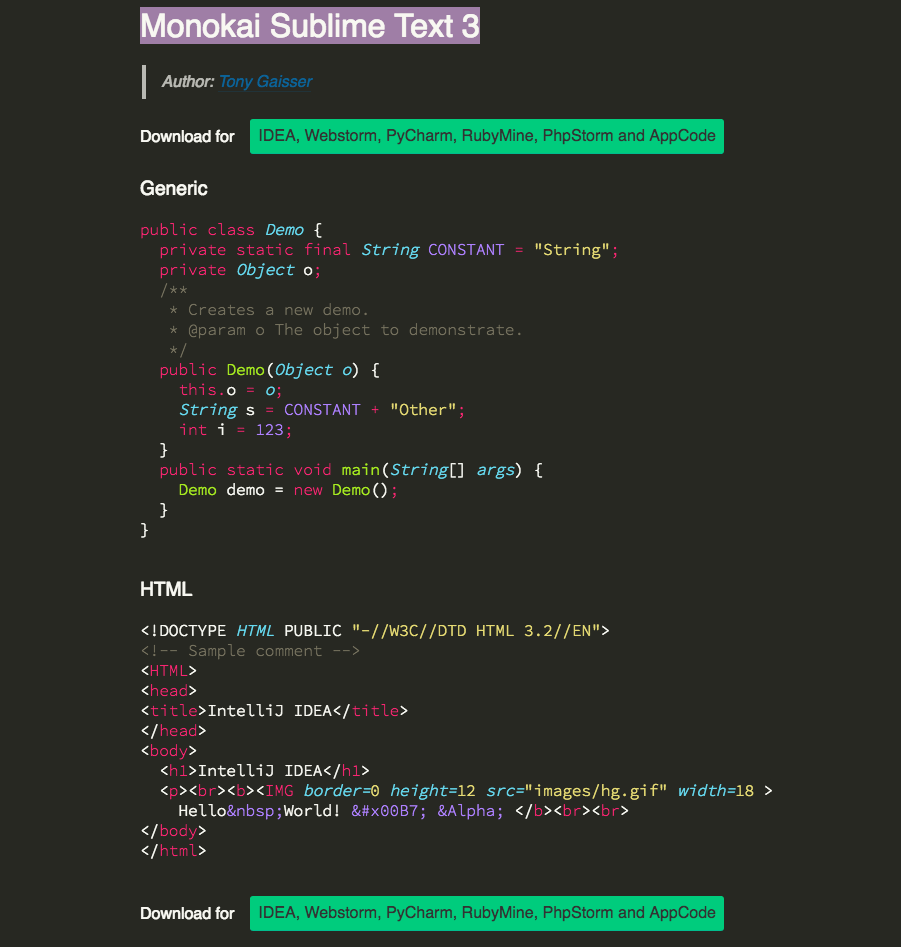Click the opening '<HTML>' tag line

click(168, 671)
